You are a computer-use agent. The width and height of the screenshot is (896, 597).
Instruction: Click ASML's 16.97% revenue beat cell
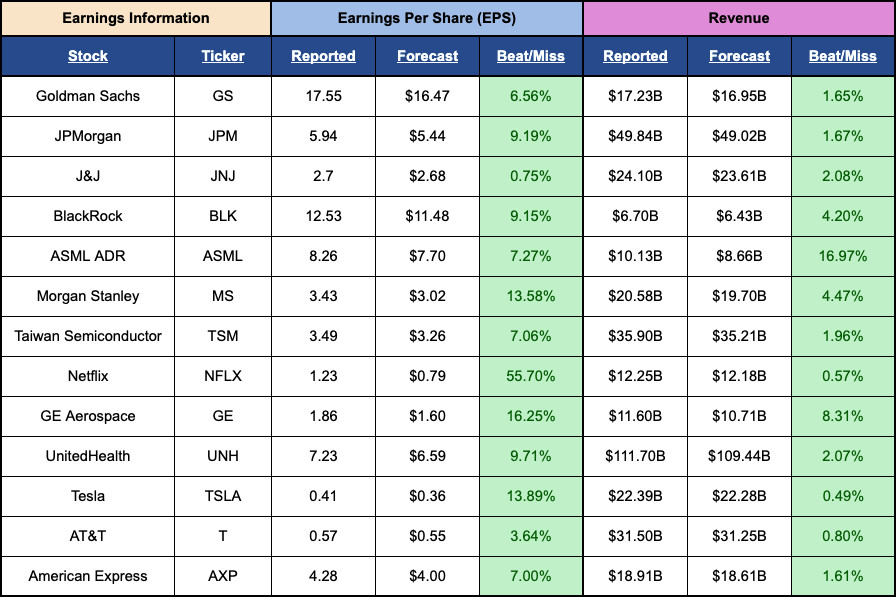(843, 256)
